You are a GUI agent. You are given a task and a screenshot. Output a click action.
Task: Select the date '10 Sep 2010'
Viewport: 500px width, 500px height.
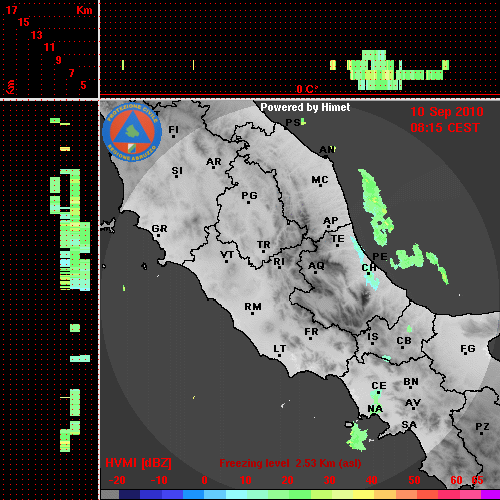pyautogui.click(x=447, y=112)
